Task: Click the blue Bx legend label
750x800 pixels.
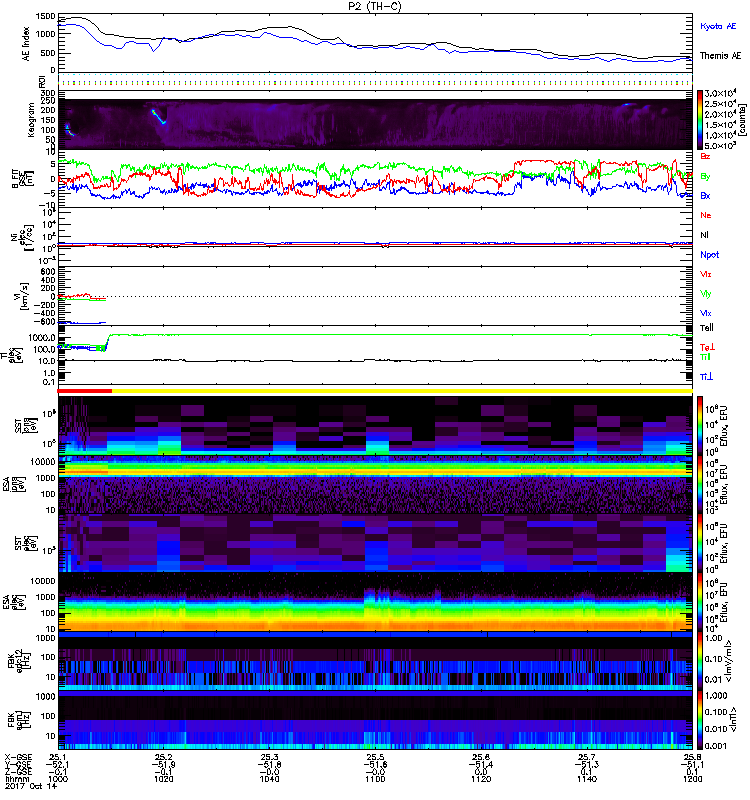Action: click(706, 195)
